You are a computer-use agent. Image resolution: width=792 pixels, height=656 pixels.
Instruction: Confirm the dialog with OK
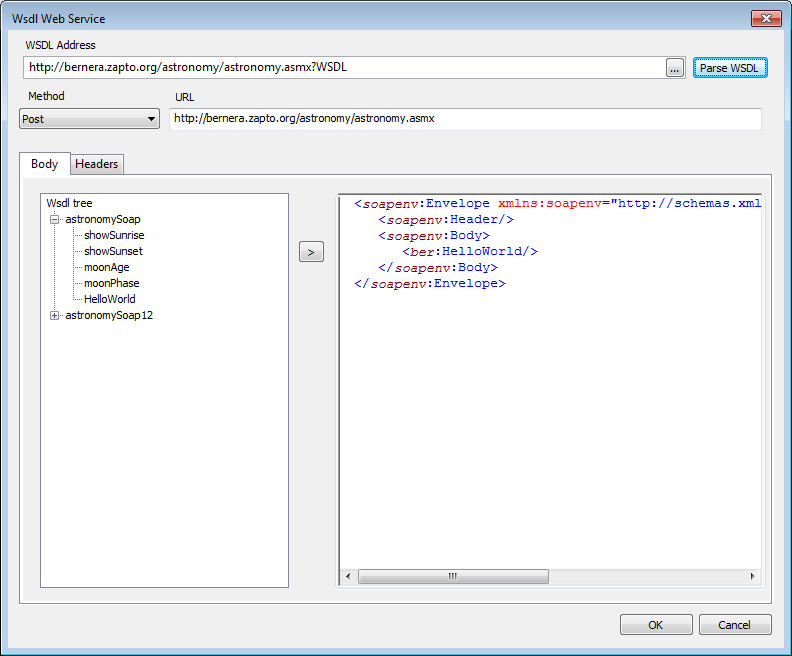click(x=655, y=625)
